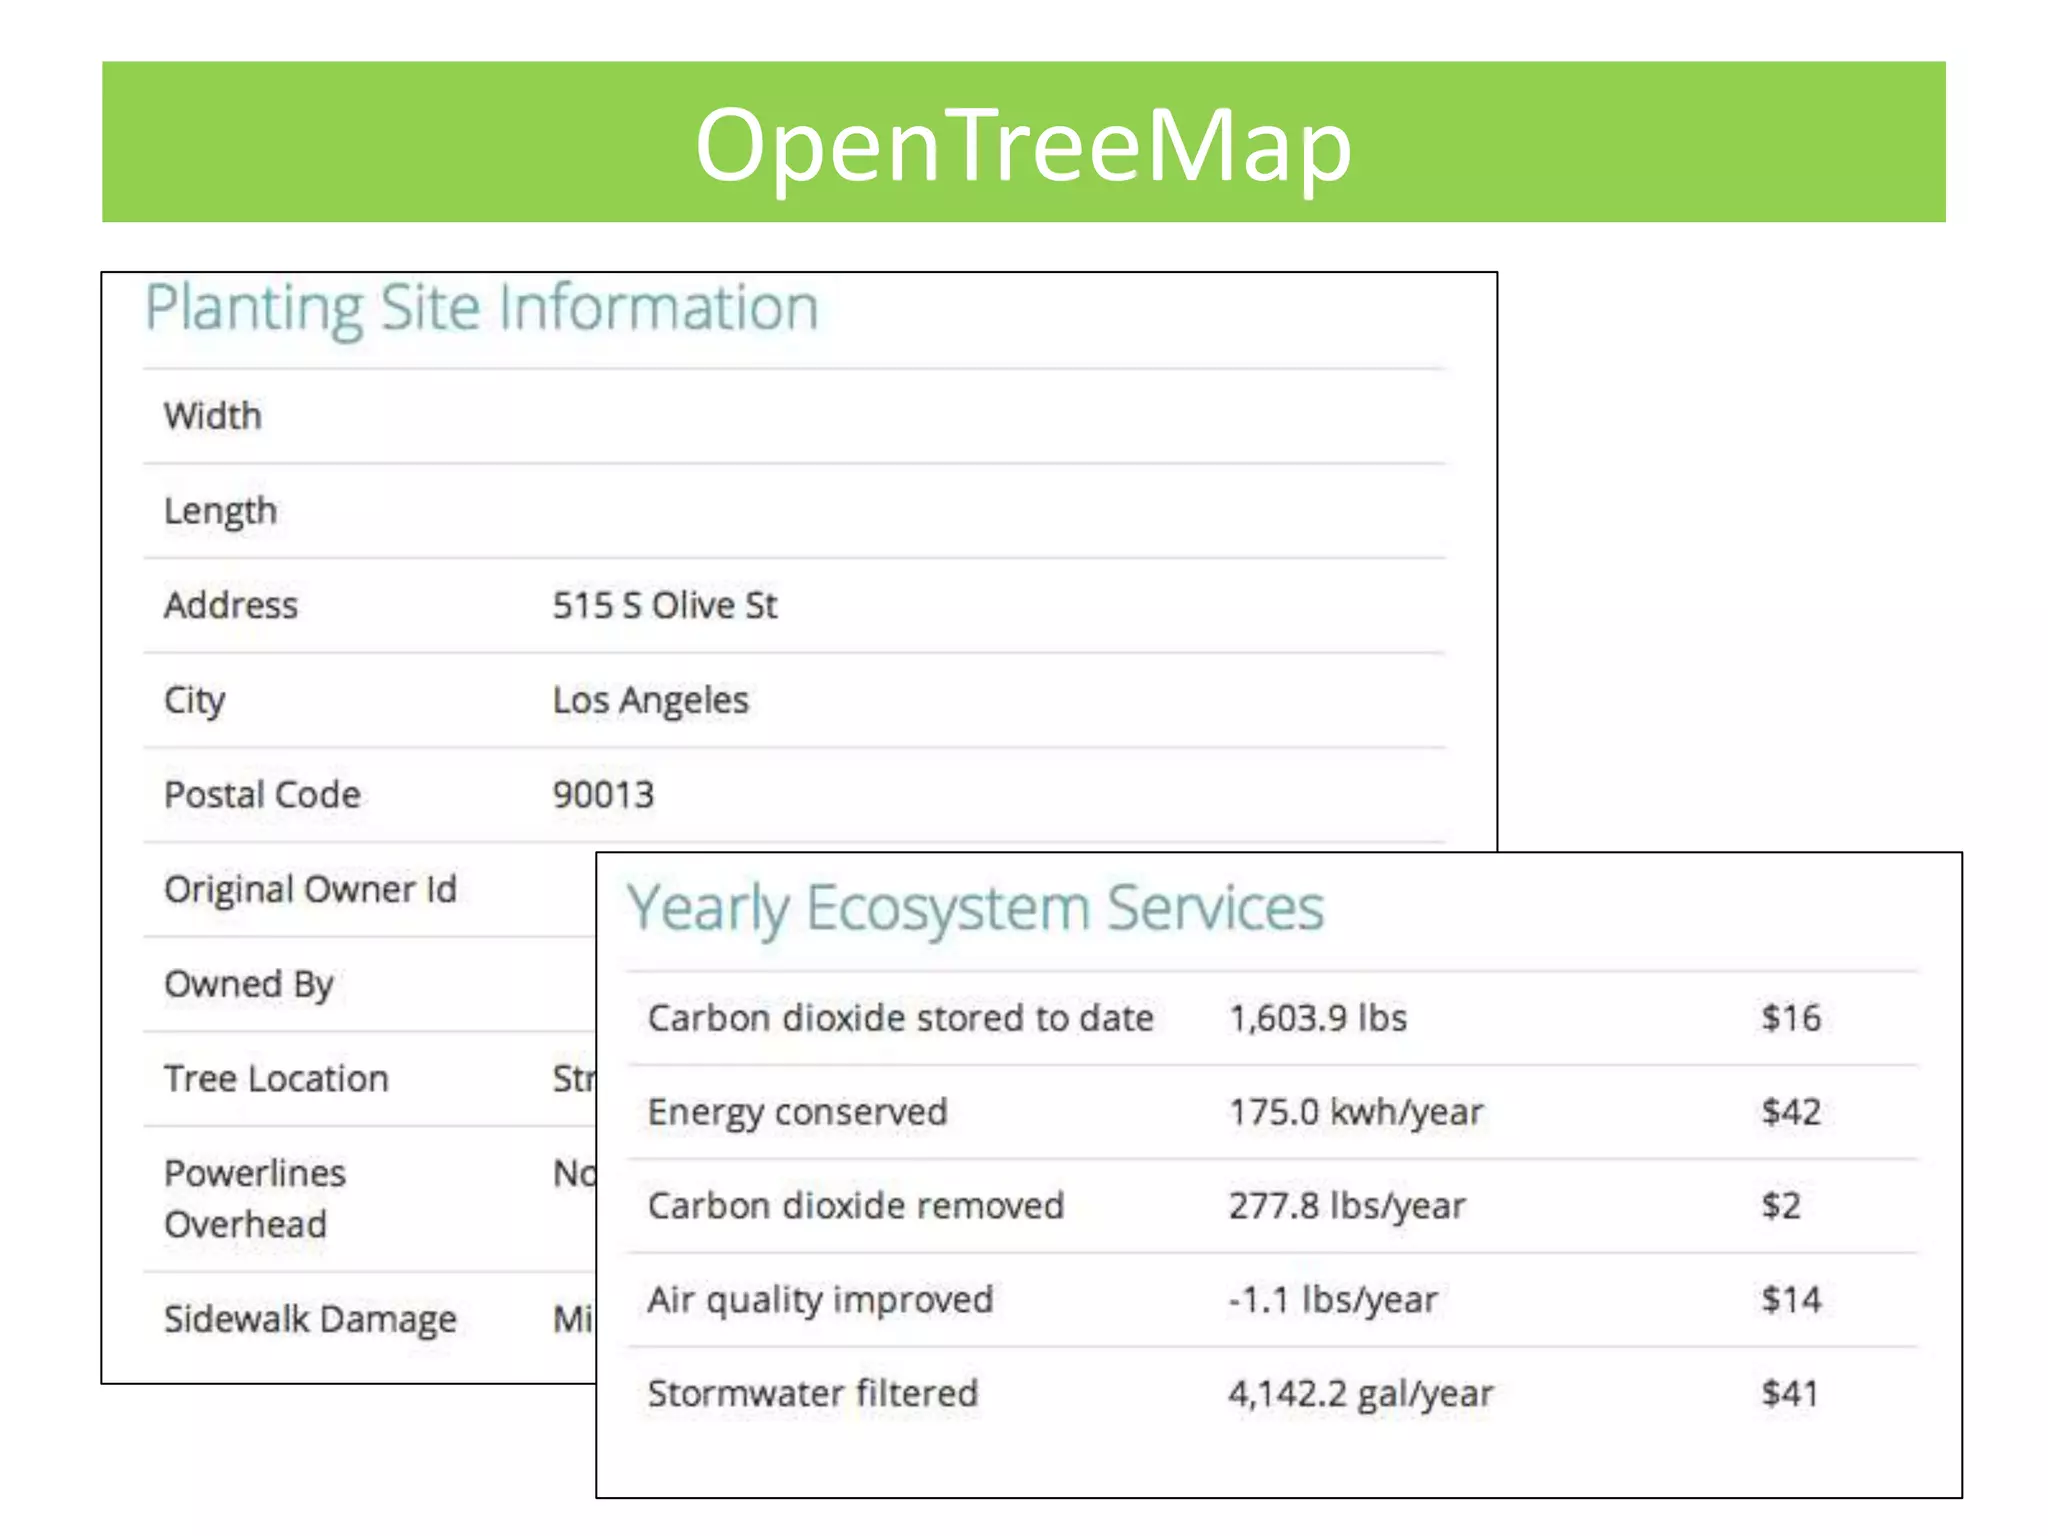Screen dimensions: 2048x1536
Task: Select the 175.0 kwh/year value
Action: tap(1356, 1112)
